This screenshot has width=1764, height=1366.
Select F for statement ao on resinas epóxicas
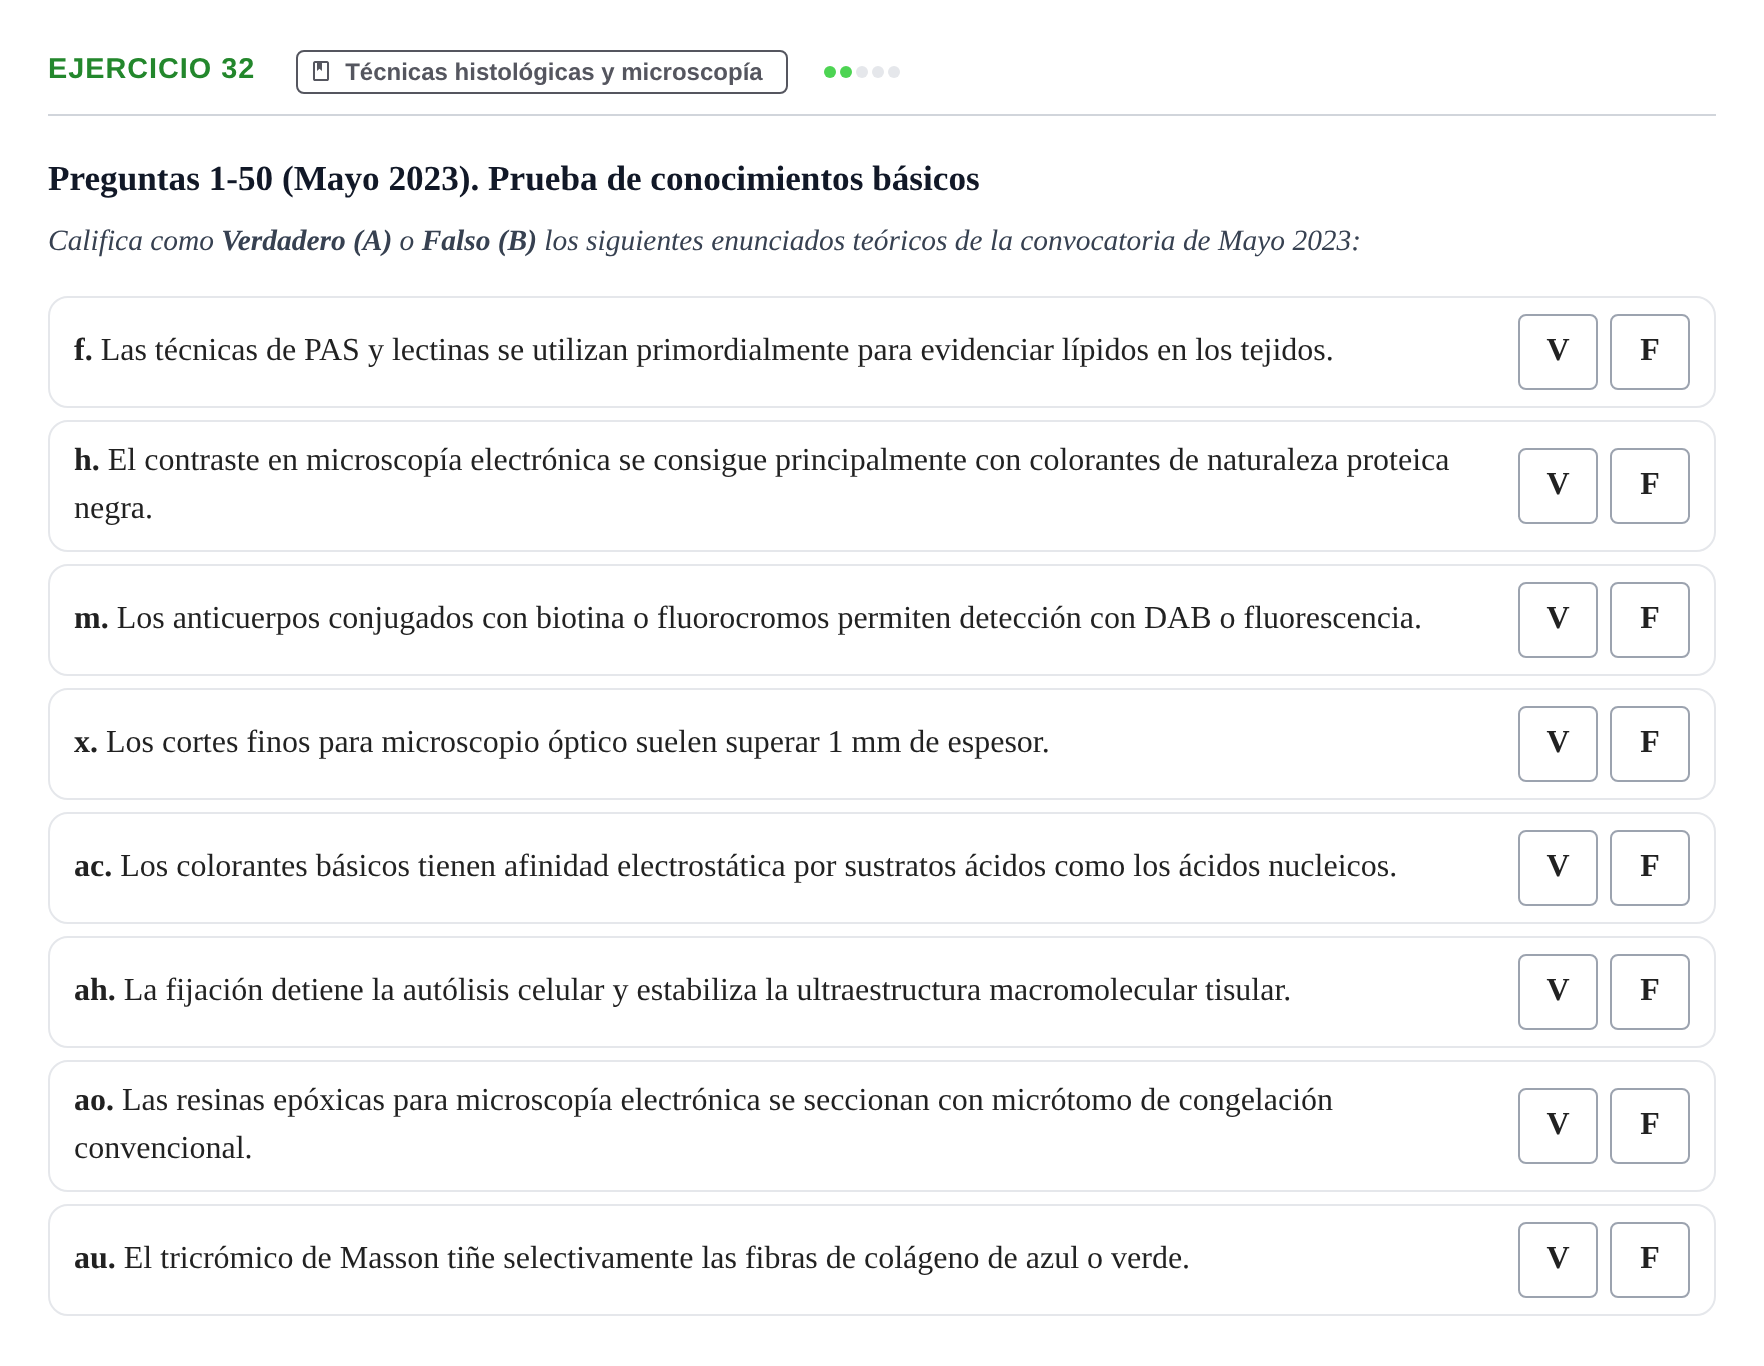pos(1649,1126)
